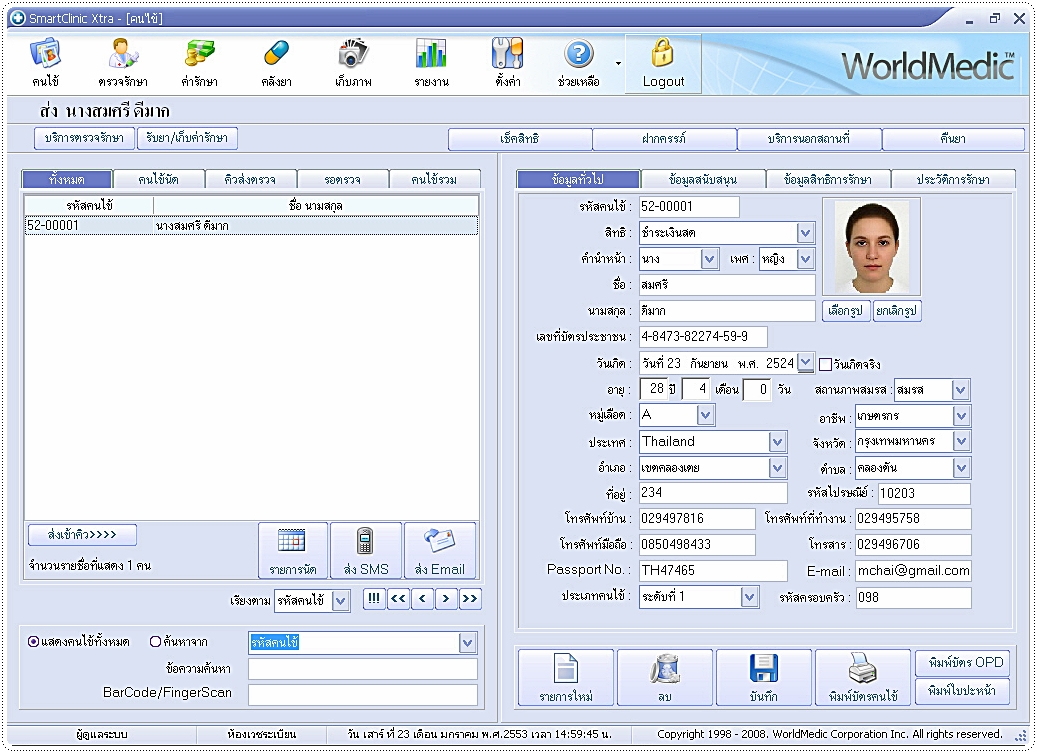Click the พิมพ์บัตร OPD button

point(963,663)
